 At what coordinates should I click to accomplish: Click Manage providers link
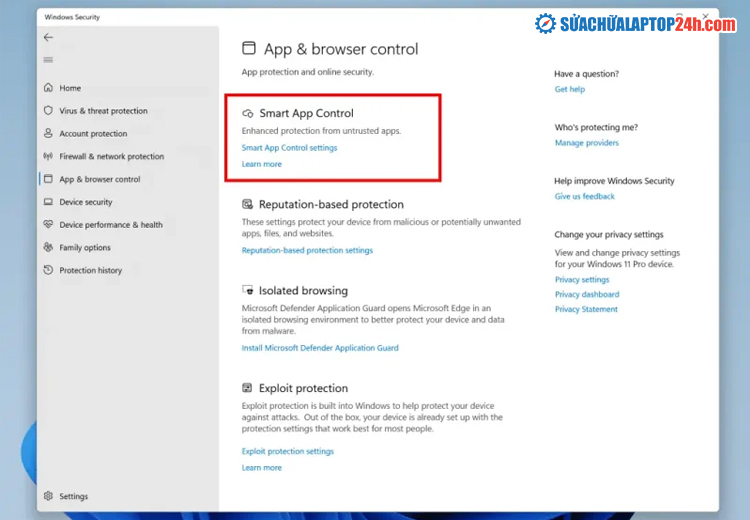(x=586, y=143)
